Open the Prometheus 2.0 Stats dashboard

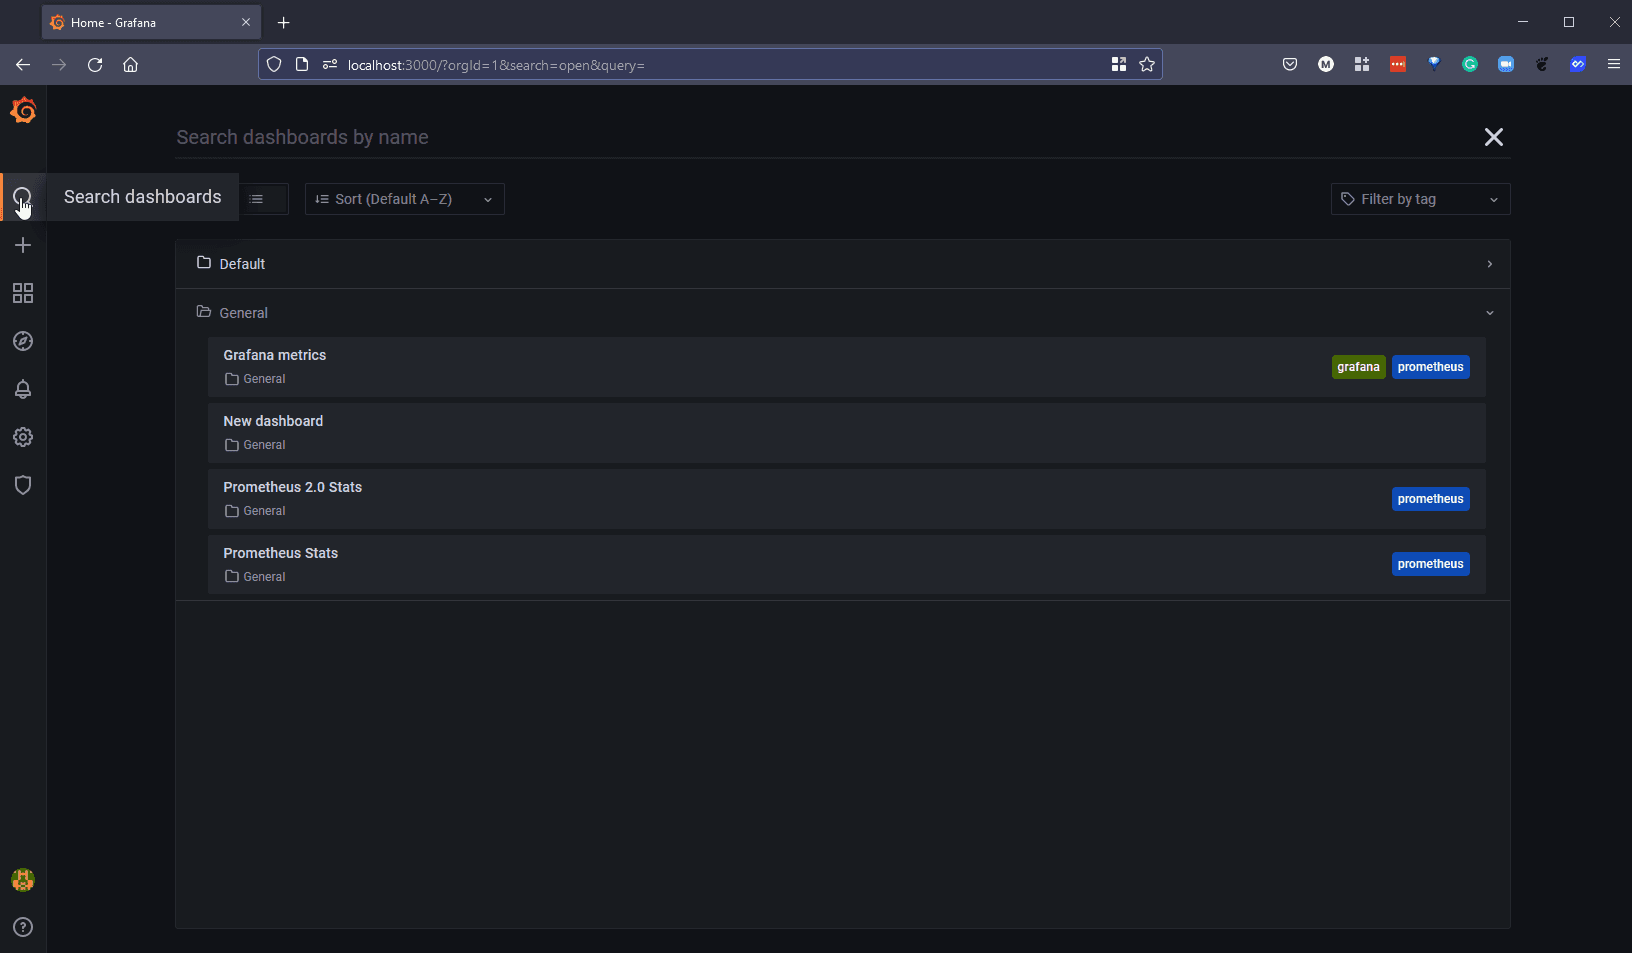293,487
